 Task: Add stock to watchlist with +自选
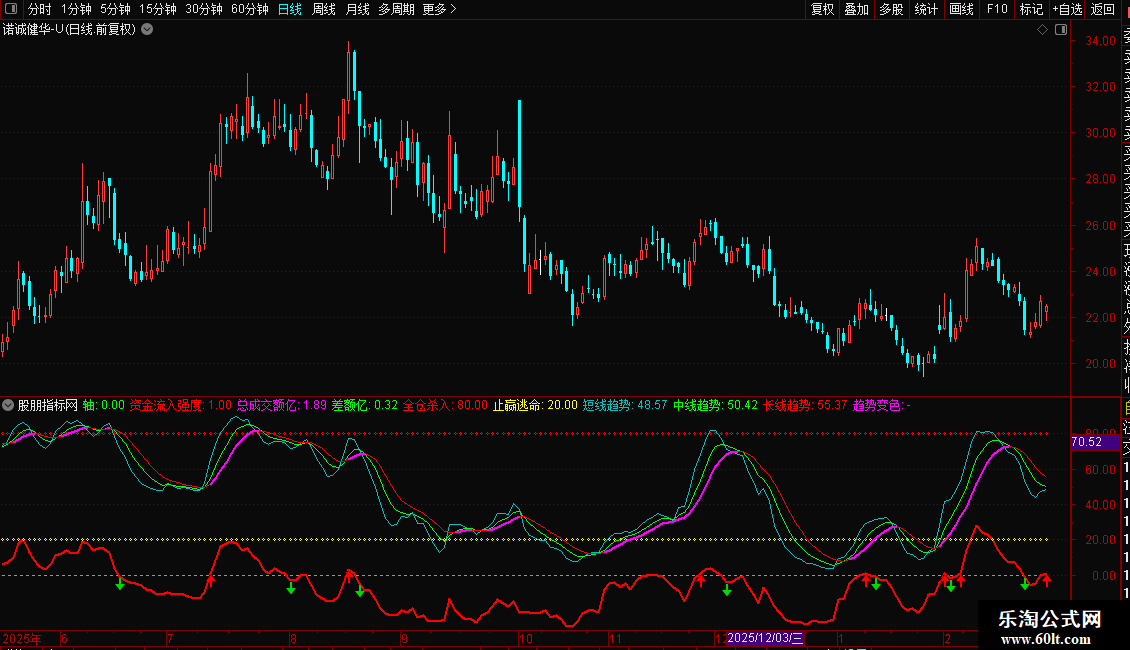[x=1067, y=9]
